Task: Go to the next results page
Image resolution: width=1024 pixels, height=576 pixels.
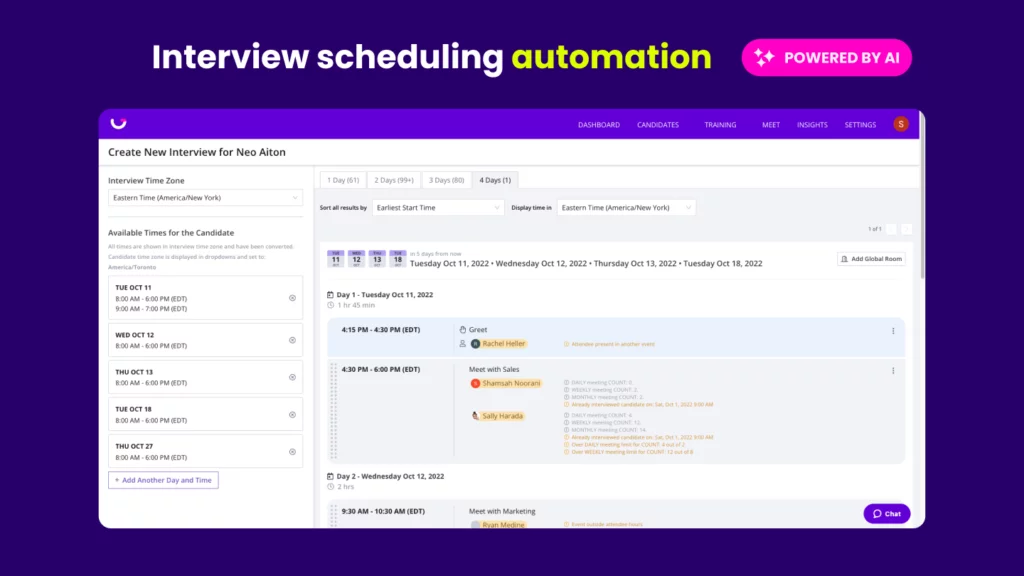Action: click(x=906, y=229)
